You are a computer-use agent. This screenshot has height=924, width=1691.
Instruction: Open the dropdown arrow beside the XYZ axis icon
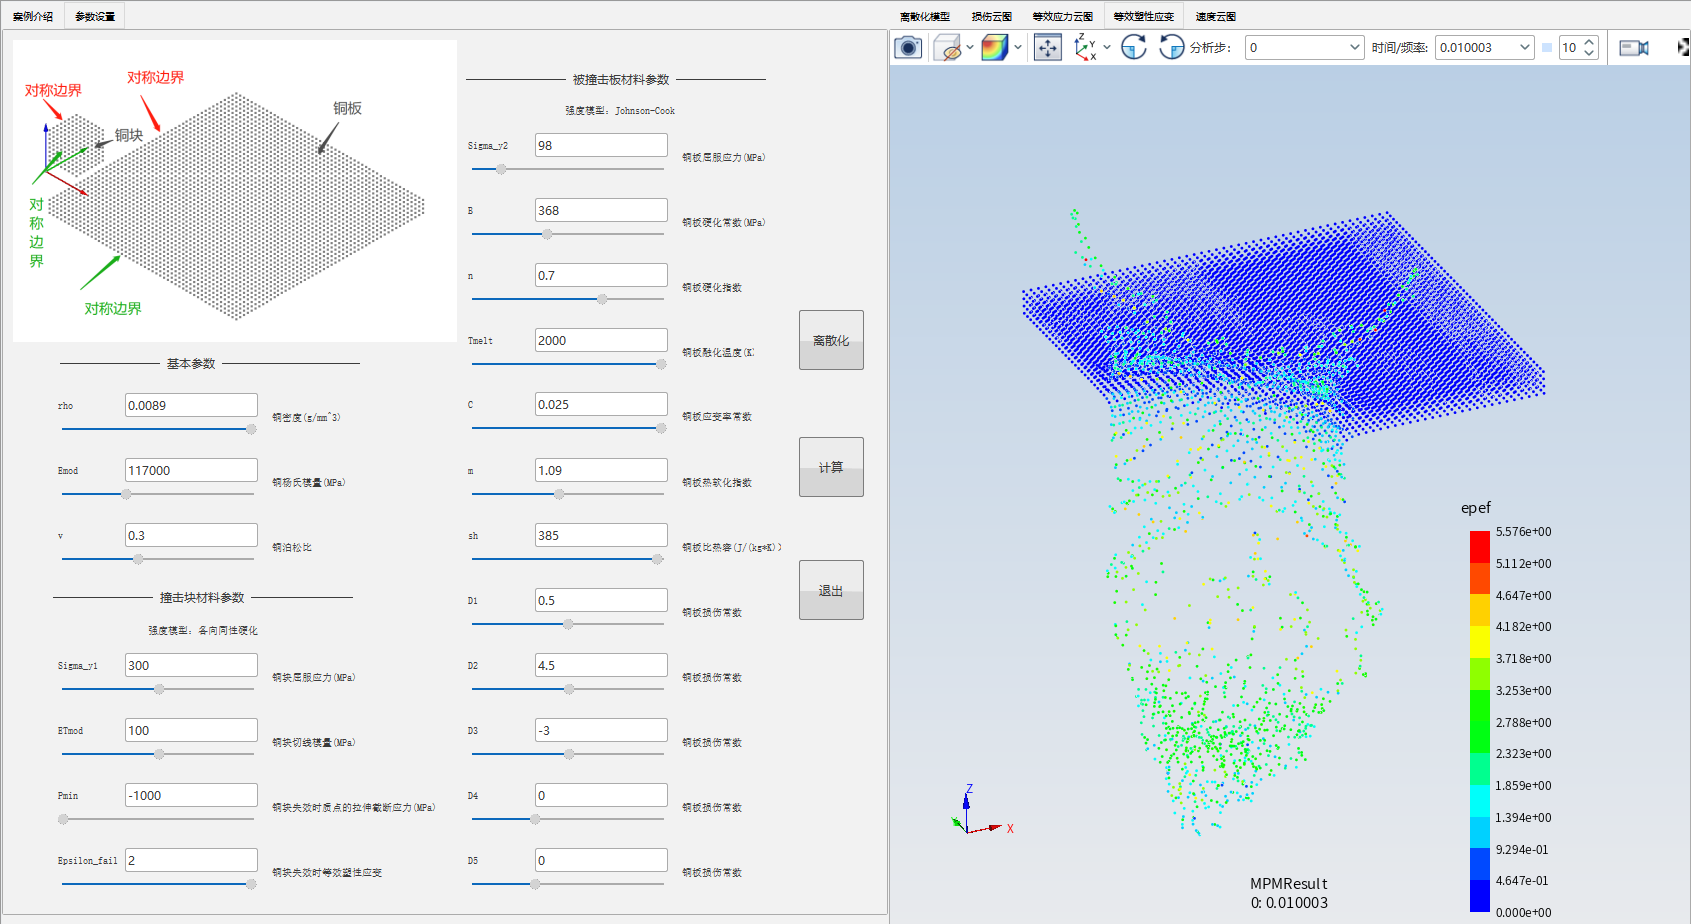pyautogui.click(x=1107, y=47)
